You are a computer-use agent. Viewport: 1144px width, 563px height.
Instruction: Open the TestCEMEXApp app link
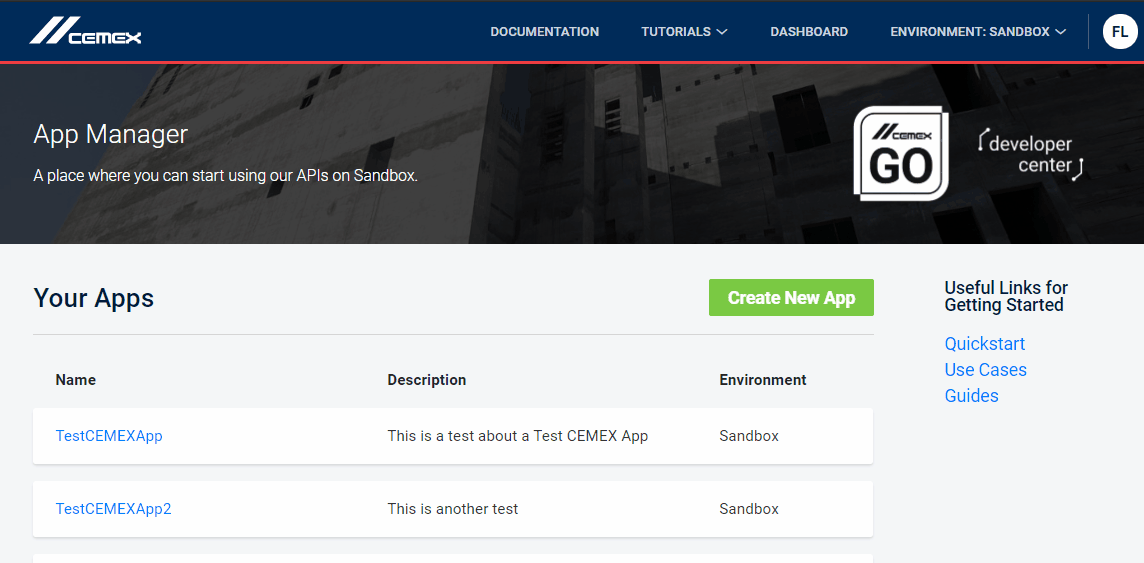pyautogui.click(x=109, y=436)
